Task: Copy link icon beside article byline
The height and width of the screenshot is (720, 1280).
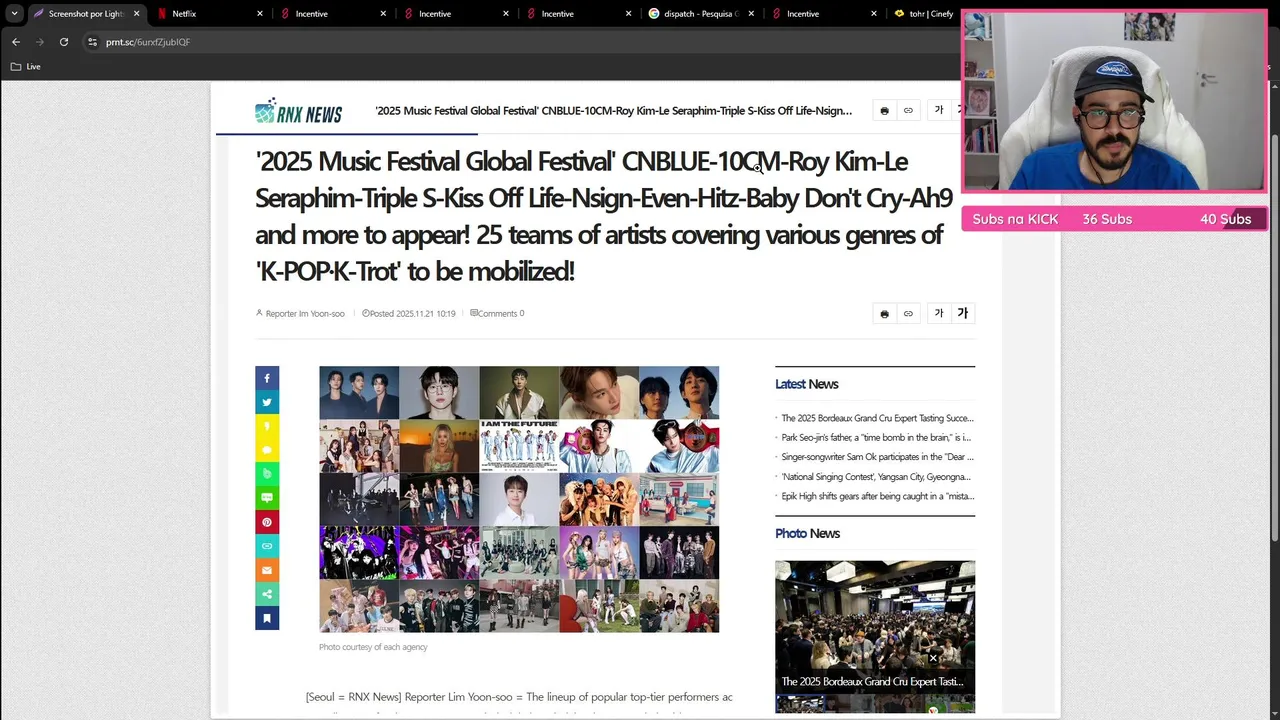Action: pyautogui.click(x=908, y=313)
